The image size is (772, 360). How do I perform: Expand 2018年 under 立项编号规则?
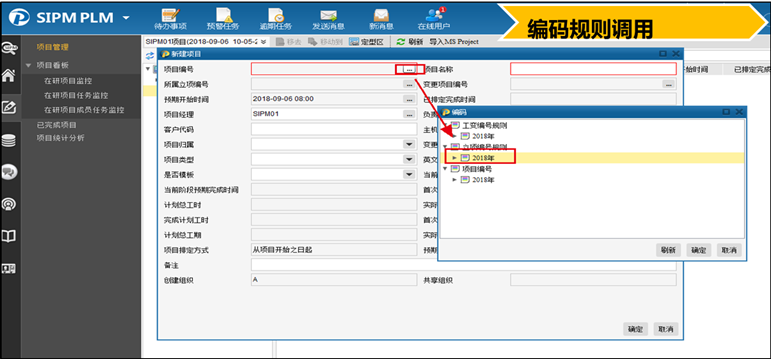tap(454, 158)
